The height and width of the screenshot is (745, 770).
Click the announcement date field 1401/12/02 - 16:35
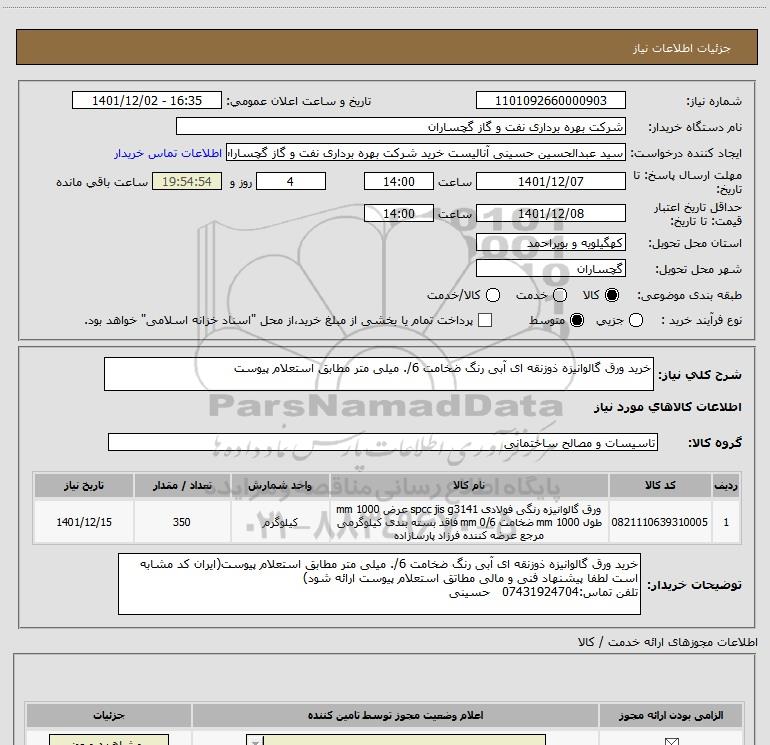[x=147, y=101]
